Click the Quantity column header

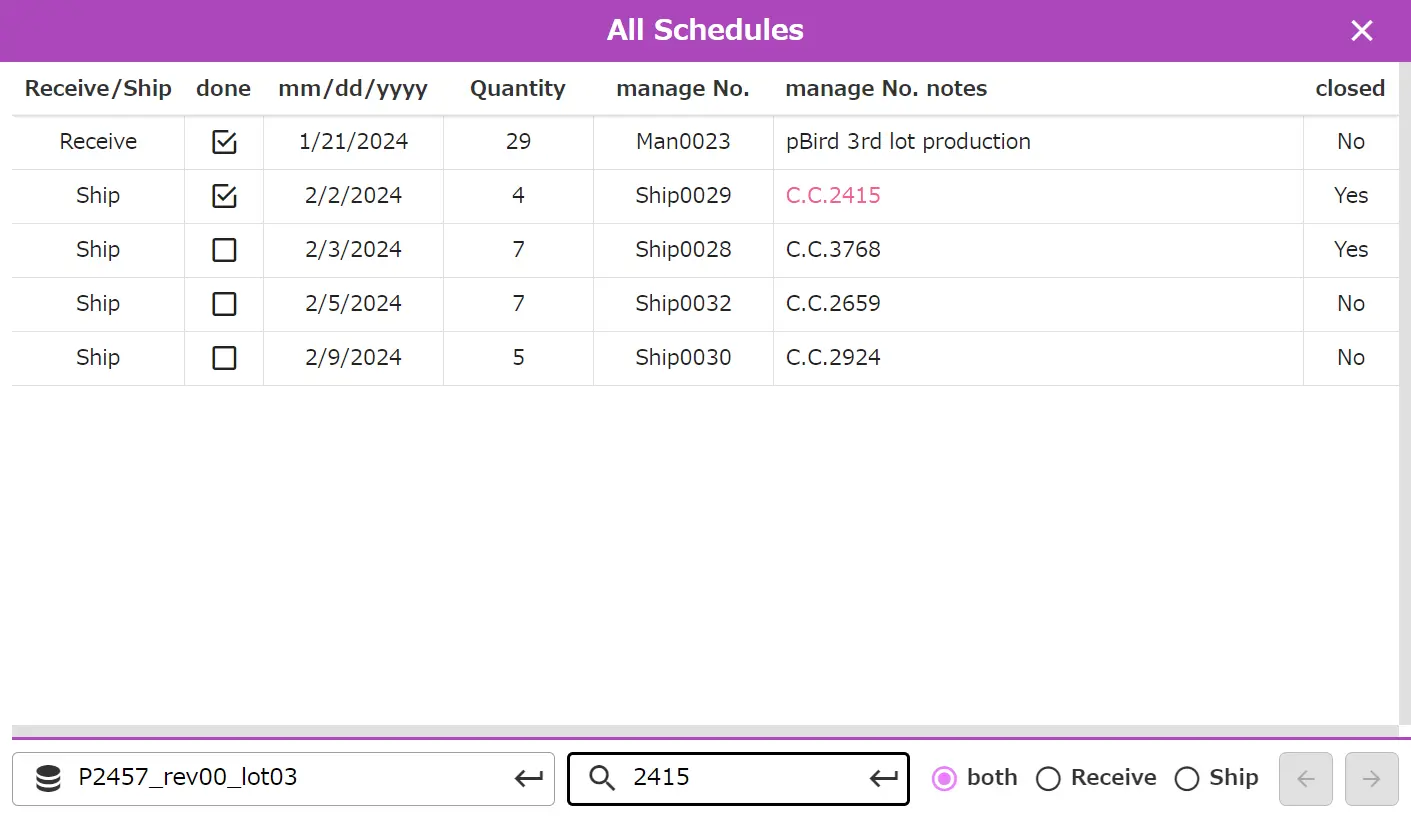pyautogui.click(x=518, y=89)
